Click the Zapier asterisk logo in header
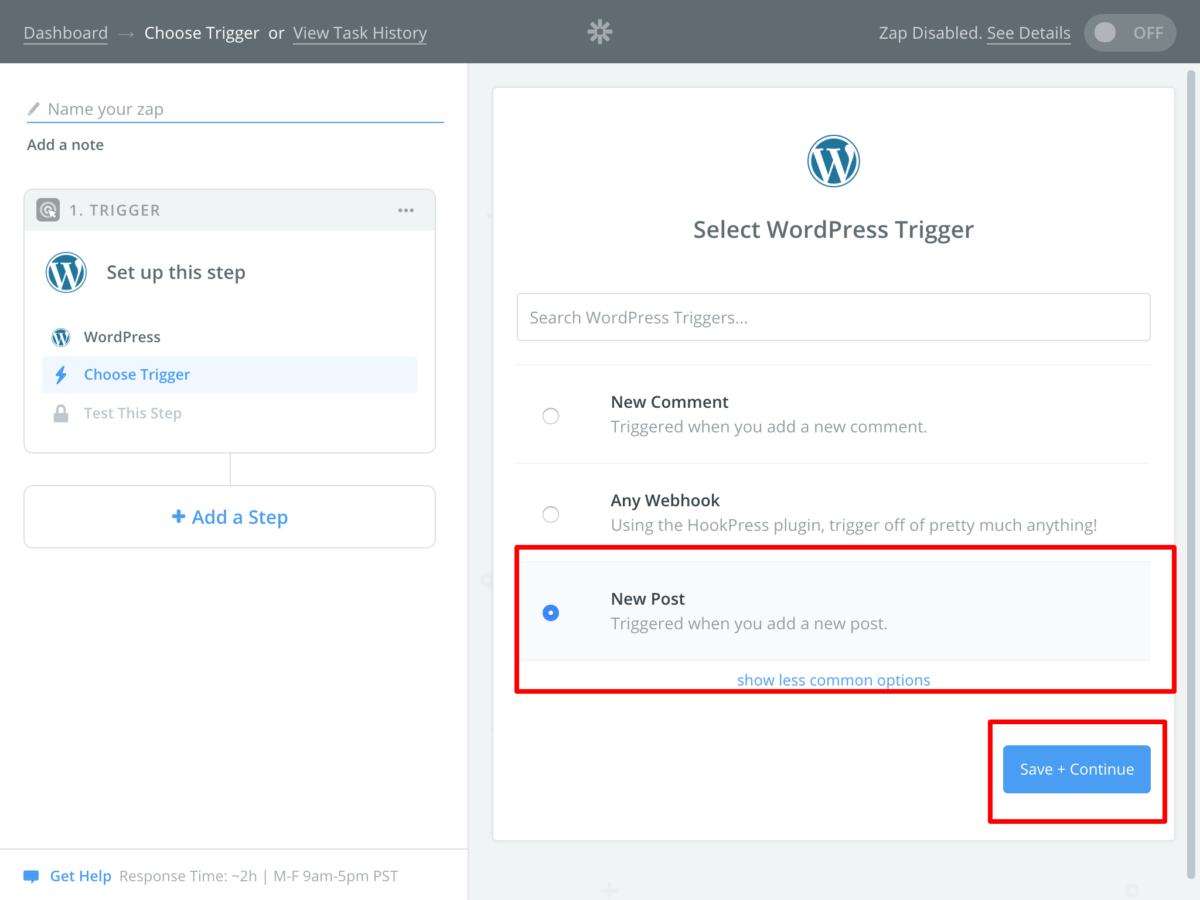The image size is (1200, 900). point(599,32)
